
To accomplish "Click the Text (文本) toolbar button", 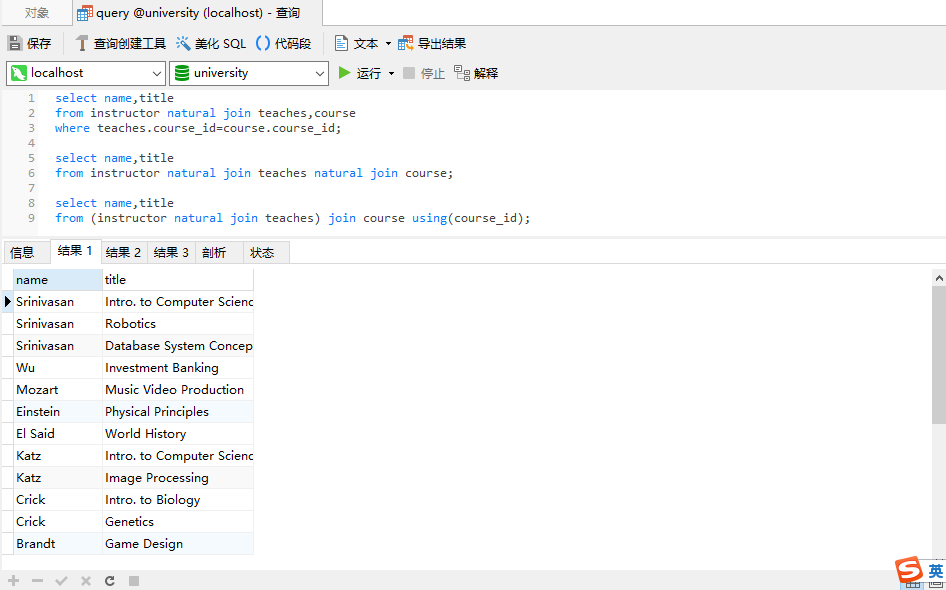I will (x=357, y=43).
